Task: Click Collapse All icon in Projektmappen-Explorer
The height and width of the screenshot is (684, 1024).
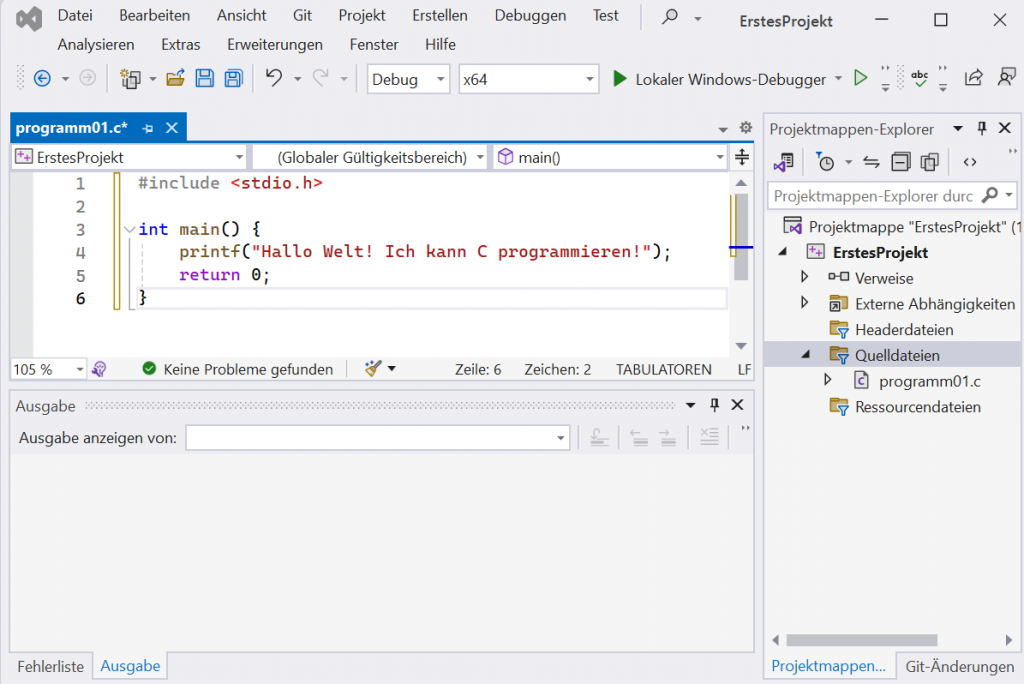Action: (x=901, y=162)
